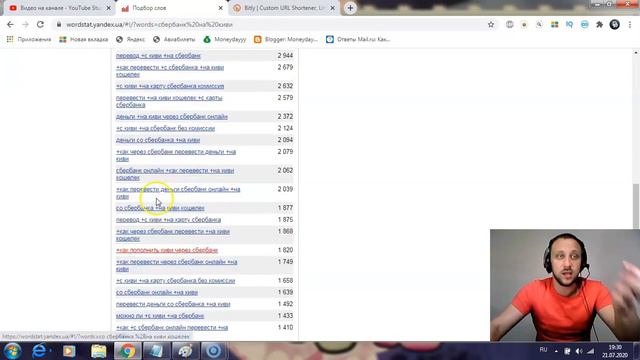Open query link with 2 062 impressions
This screenshot has width=640, height=360.
tap(175, 174)
